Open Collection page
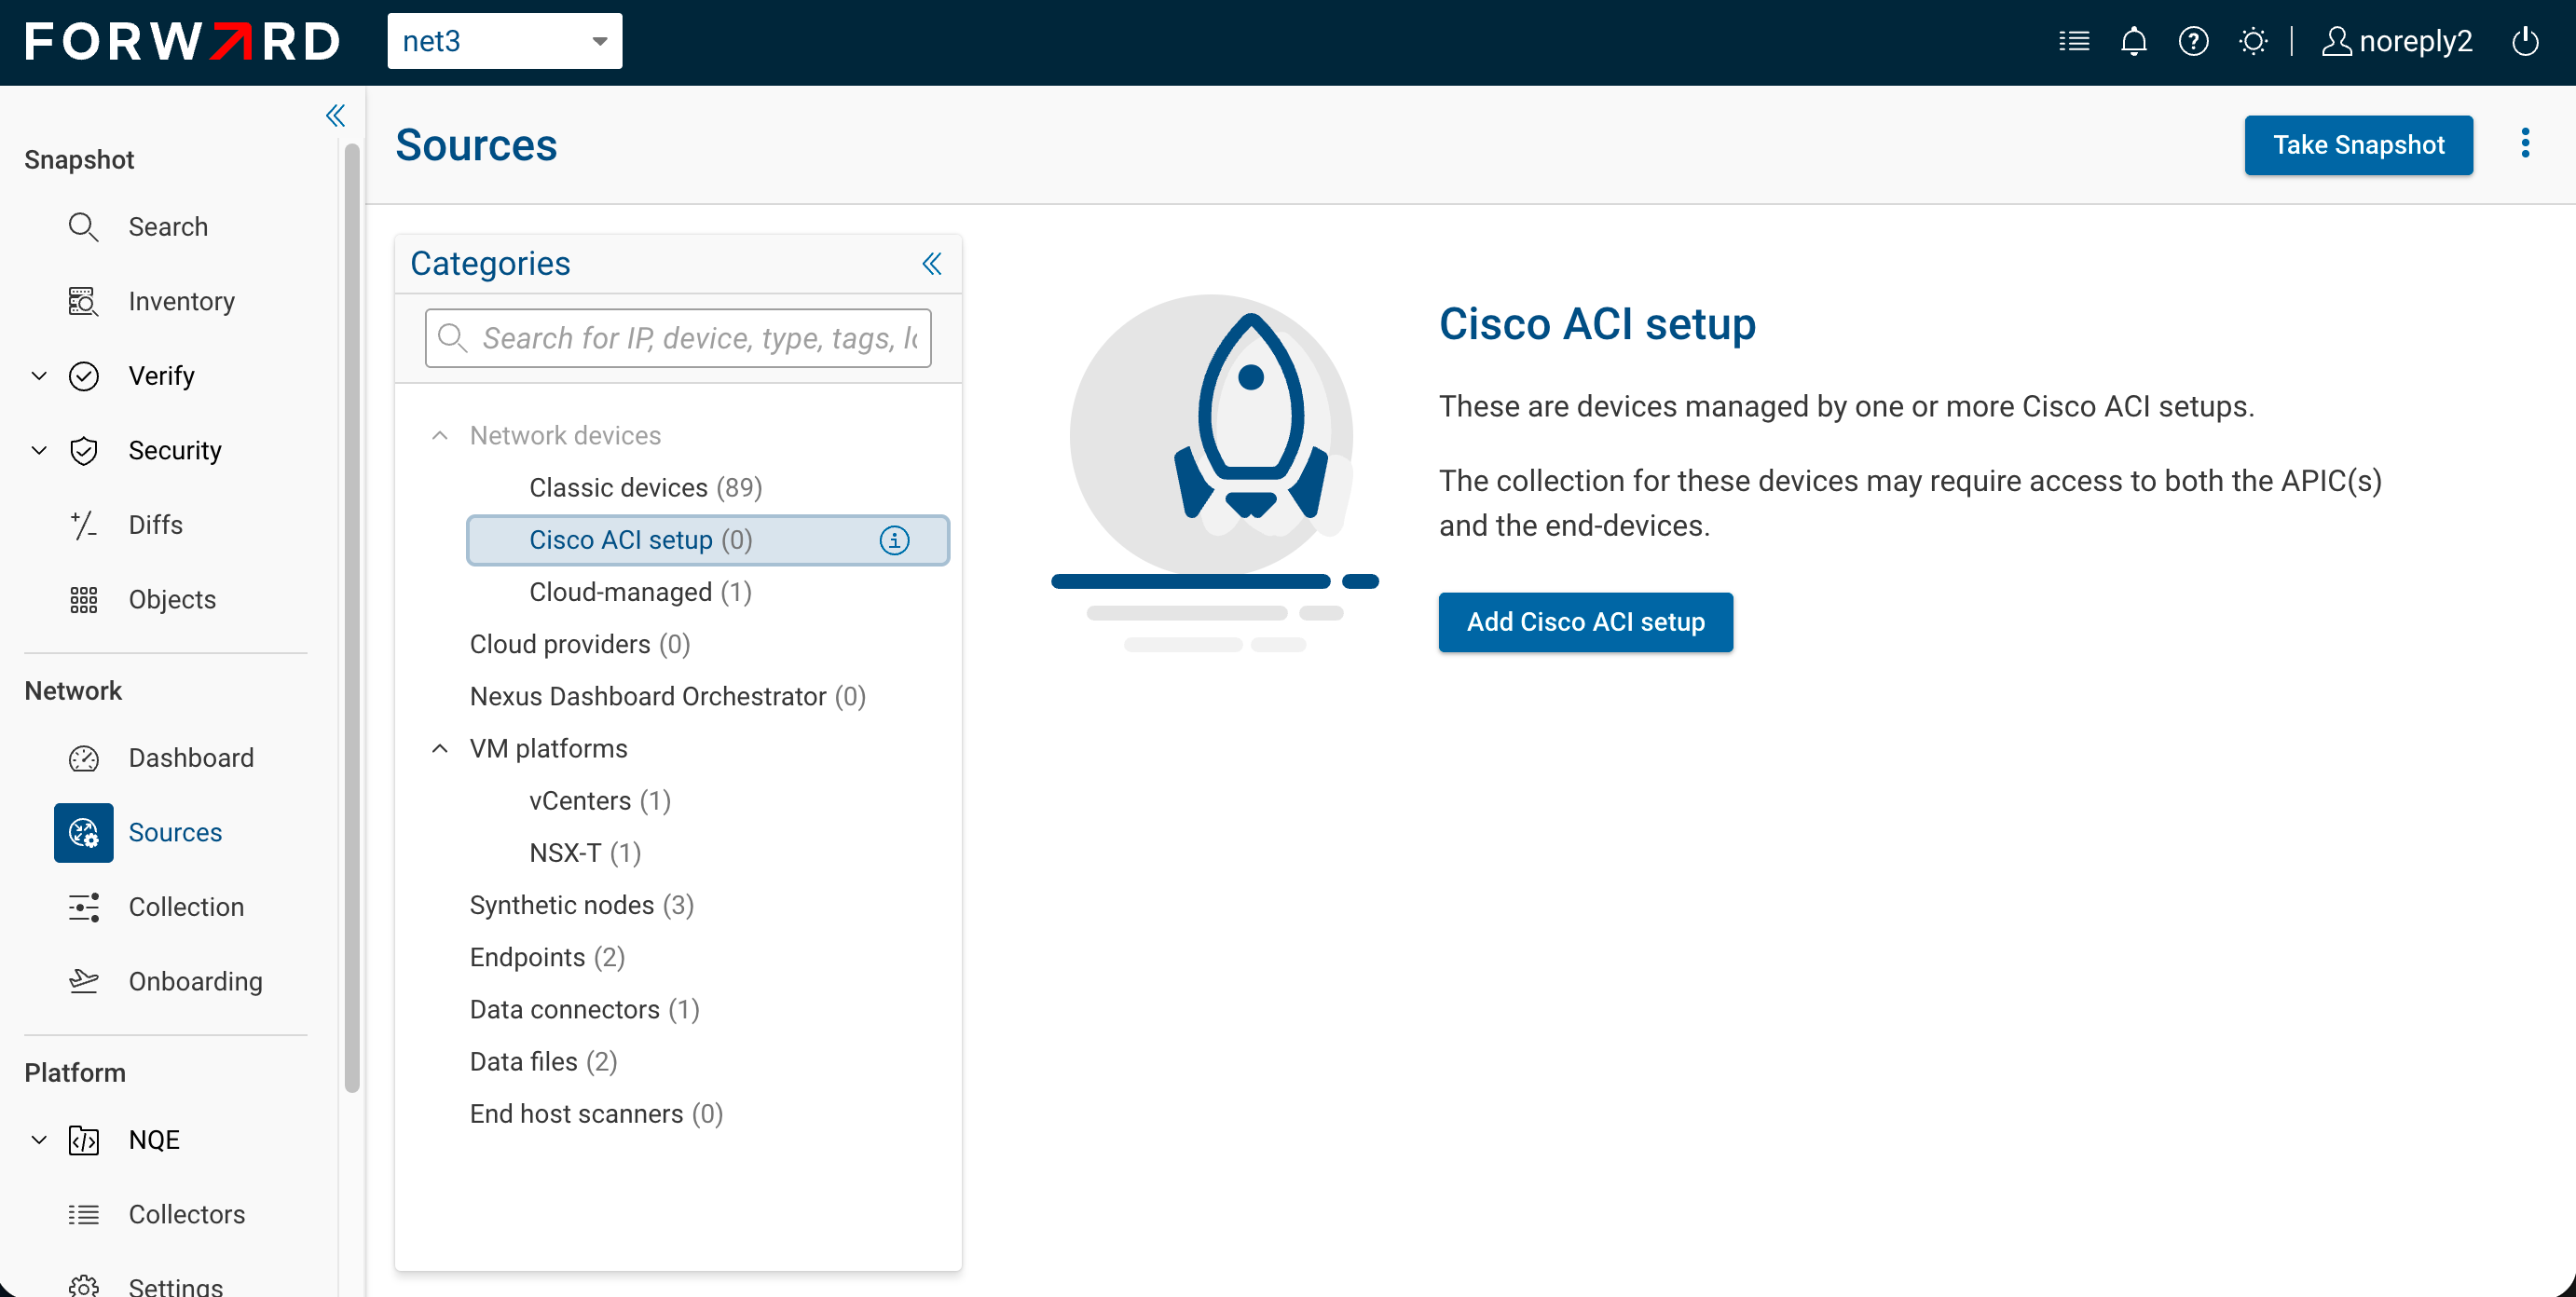Viewport: 2576px width, 1297px height. coord(186,907)
